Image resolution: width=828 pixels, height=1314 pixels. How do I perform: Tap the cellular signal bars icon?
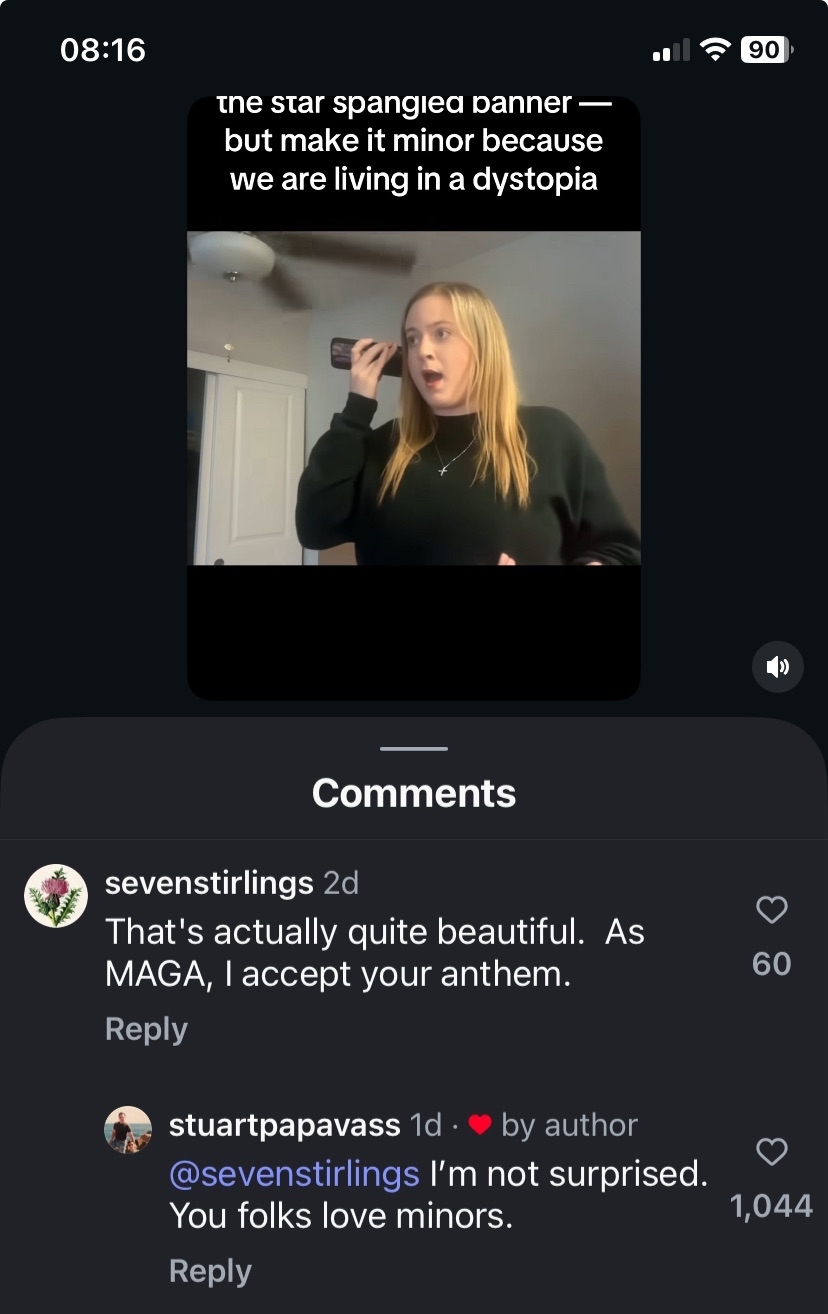tap(671, 50)
